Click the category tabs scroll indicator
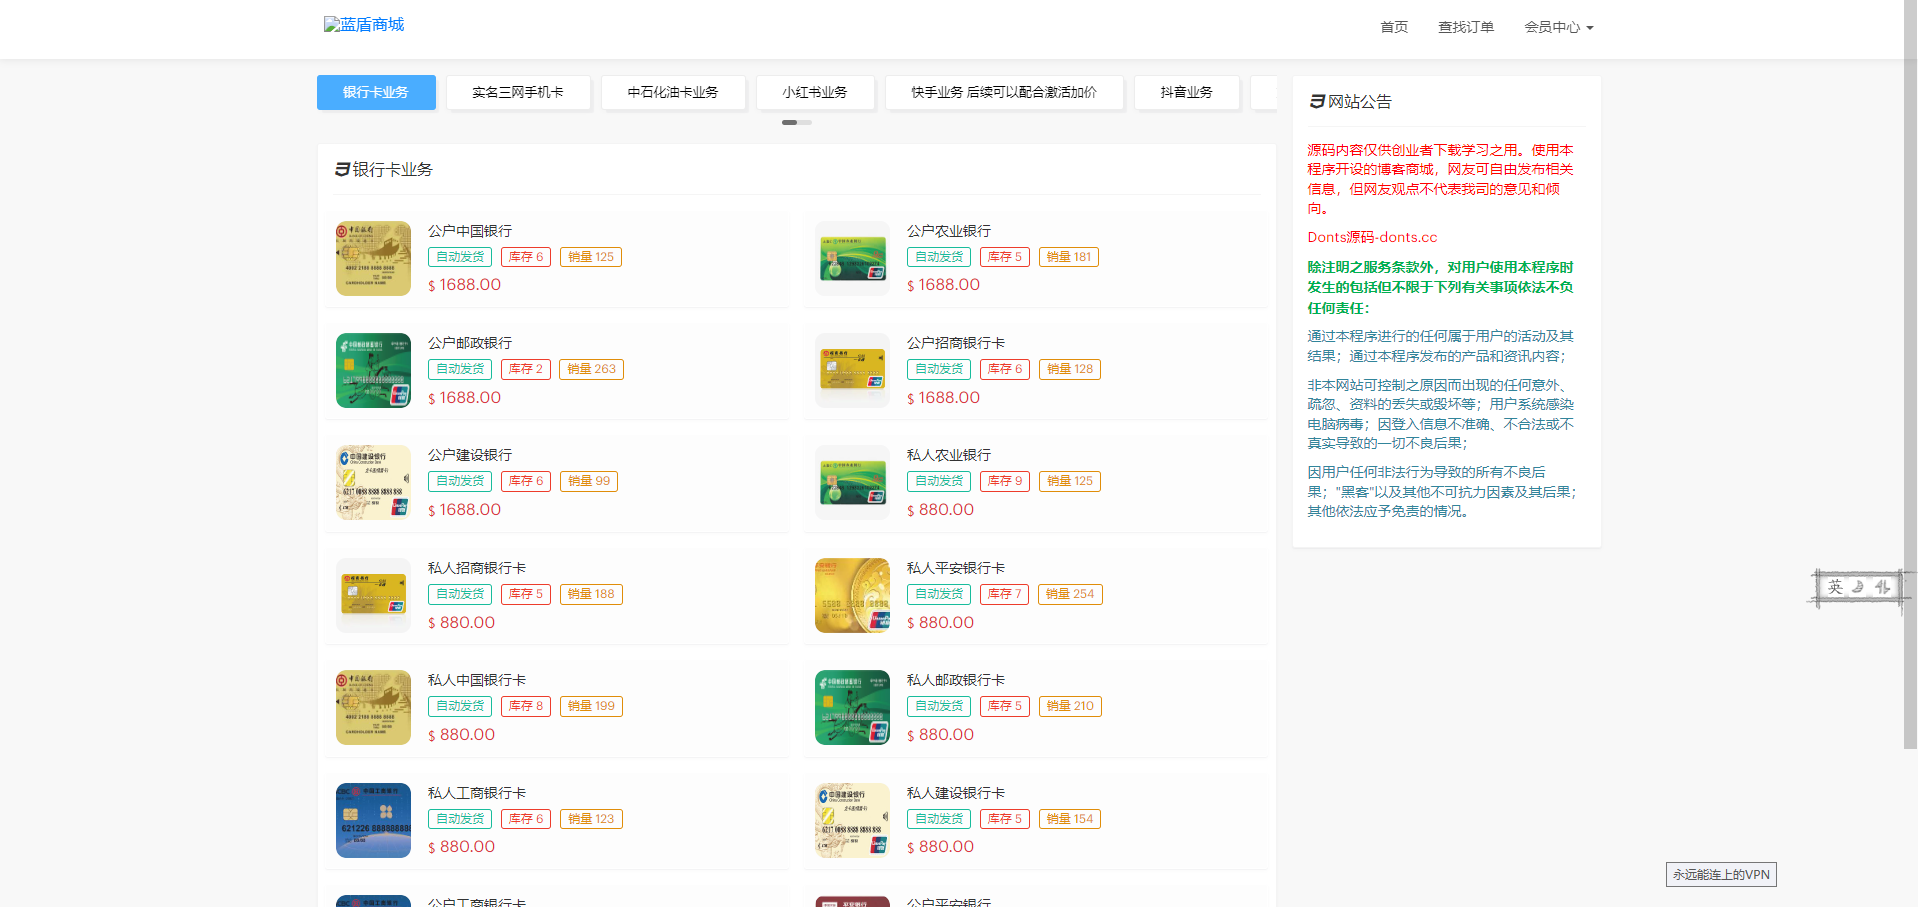Image resolution: width=1918 pixels, height=907 pixels. pos(797,122)
